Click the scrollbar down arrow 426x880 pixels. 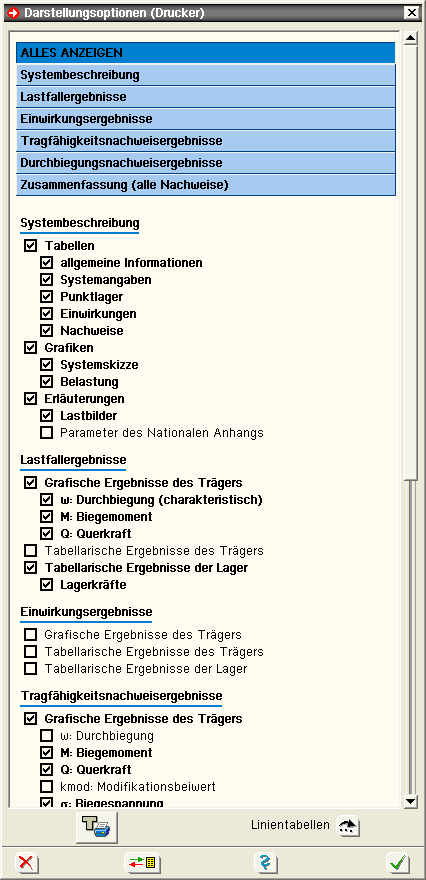tap(411, 801)
